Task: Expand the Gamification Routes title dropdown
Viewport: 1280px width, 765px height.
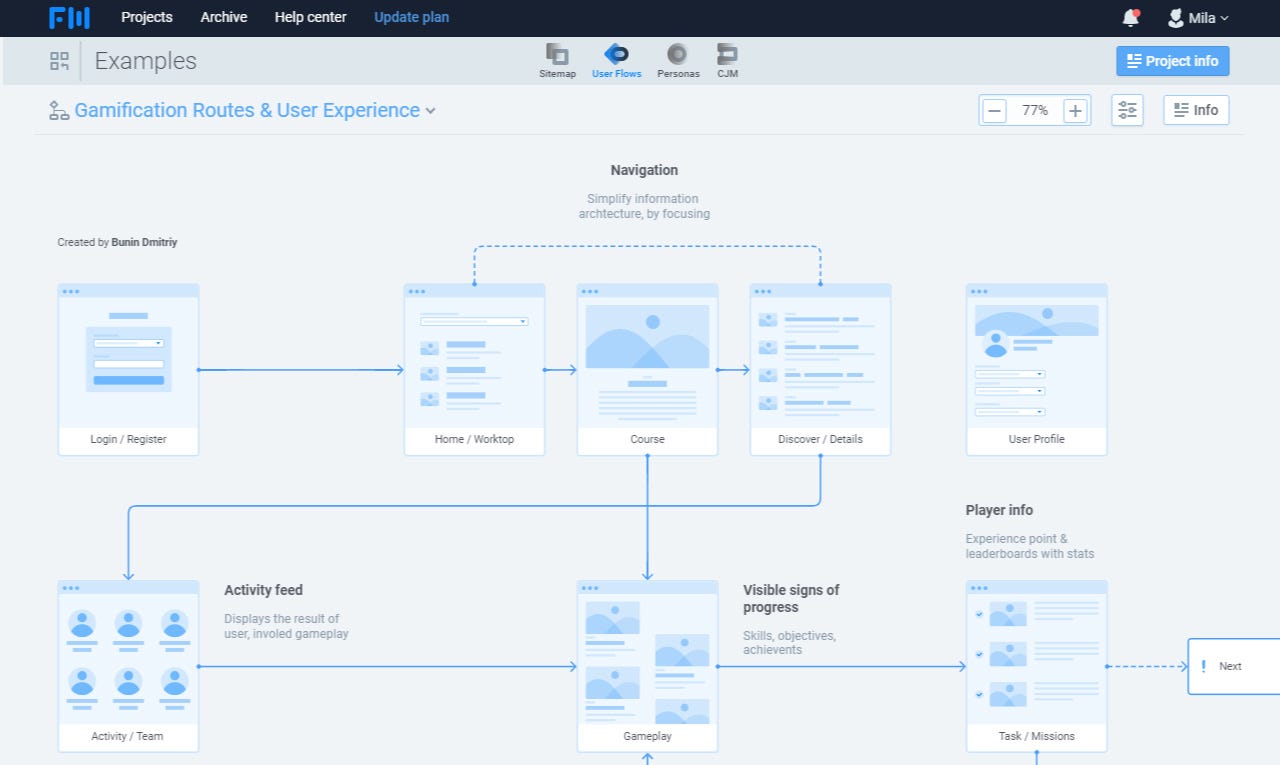Action: coord(431,111)
